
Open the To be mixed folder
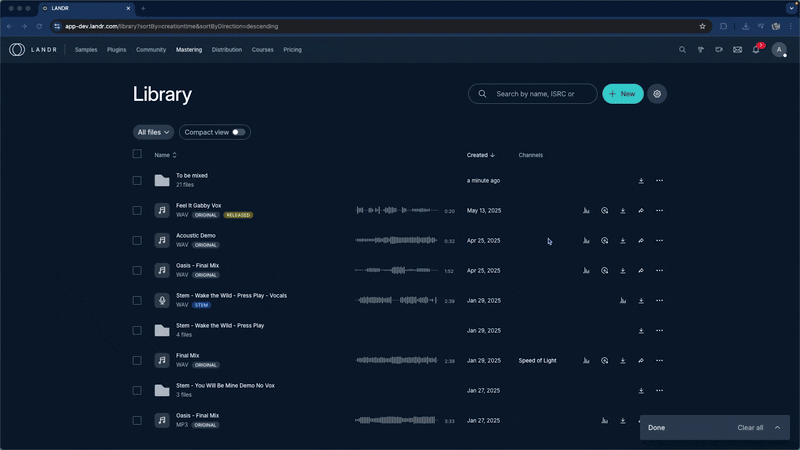192,176
